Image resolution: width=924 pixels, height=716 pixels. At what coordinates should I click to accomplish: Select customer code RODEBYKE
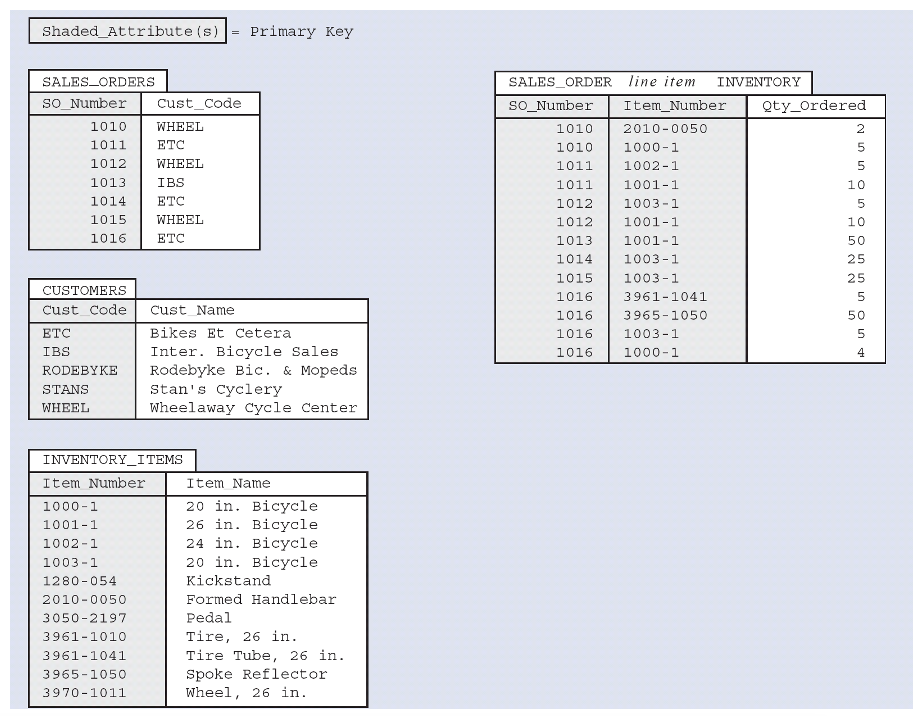pyautogui.click(x=80, y=369)
